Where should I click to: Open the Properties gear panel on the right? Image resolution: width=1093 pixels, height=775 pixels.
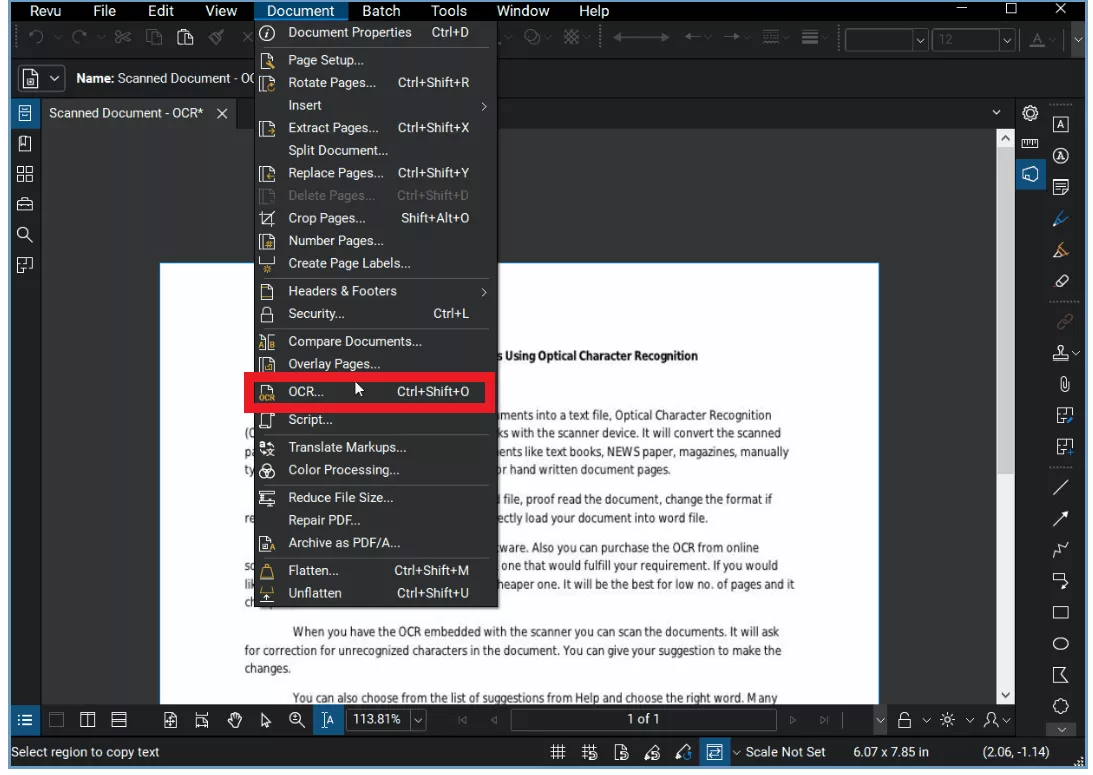(1029, 113)
